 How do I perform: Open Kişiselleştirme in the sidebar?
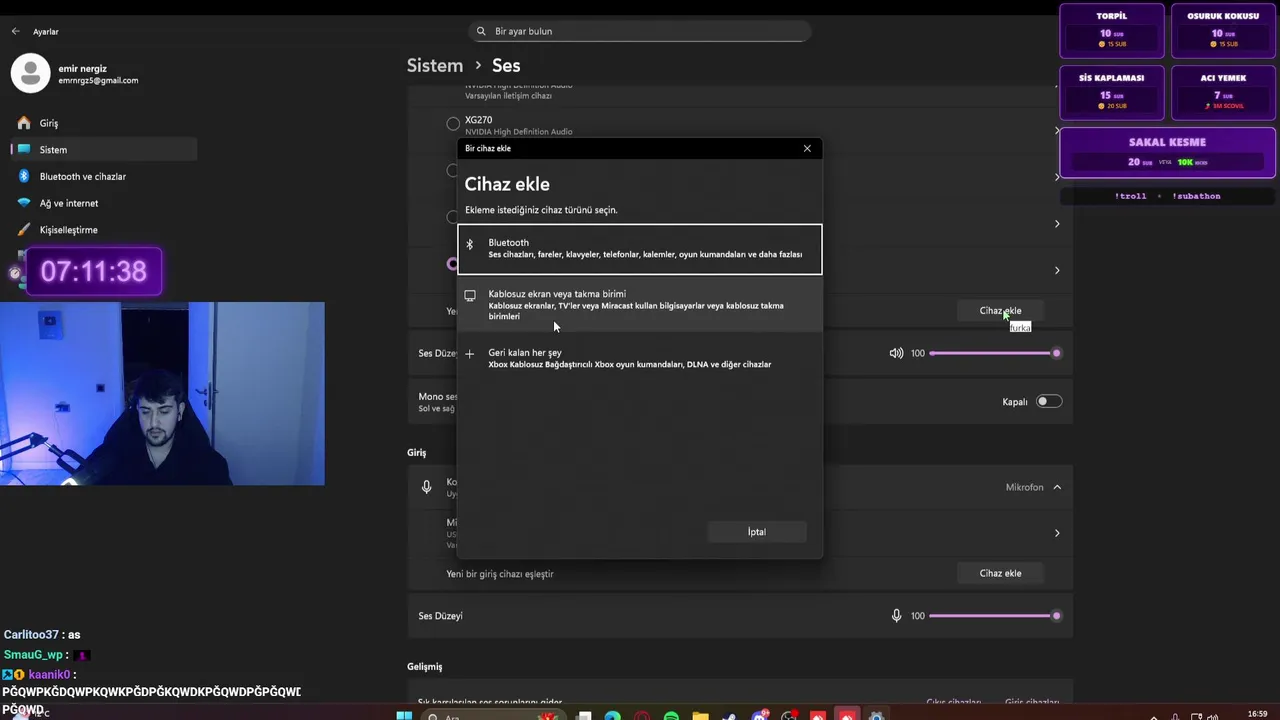(104, 230)
